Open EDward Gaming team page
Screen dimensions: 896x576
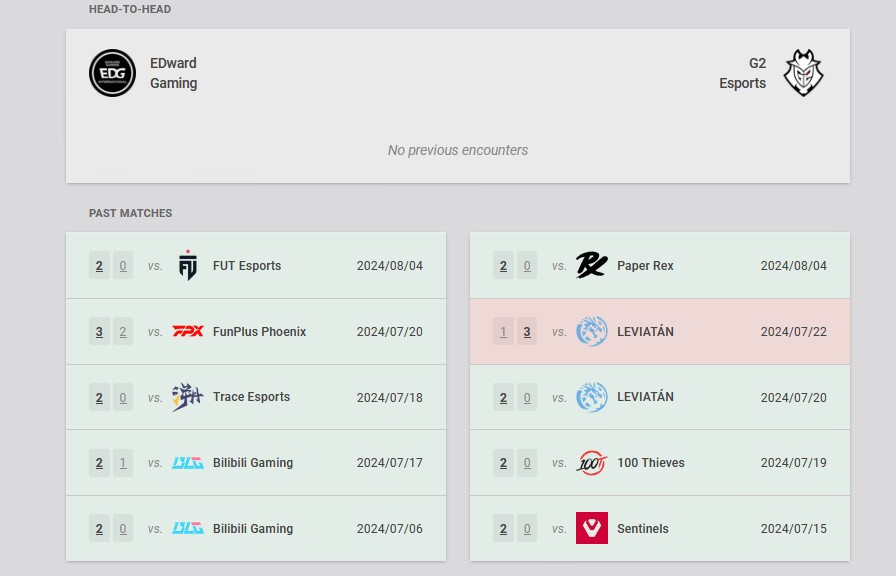pyautogui.click(x=174, y=73)
